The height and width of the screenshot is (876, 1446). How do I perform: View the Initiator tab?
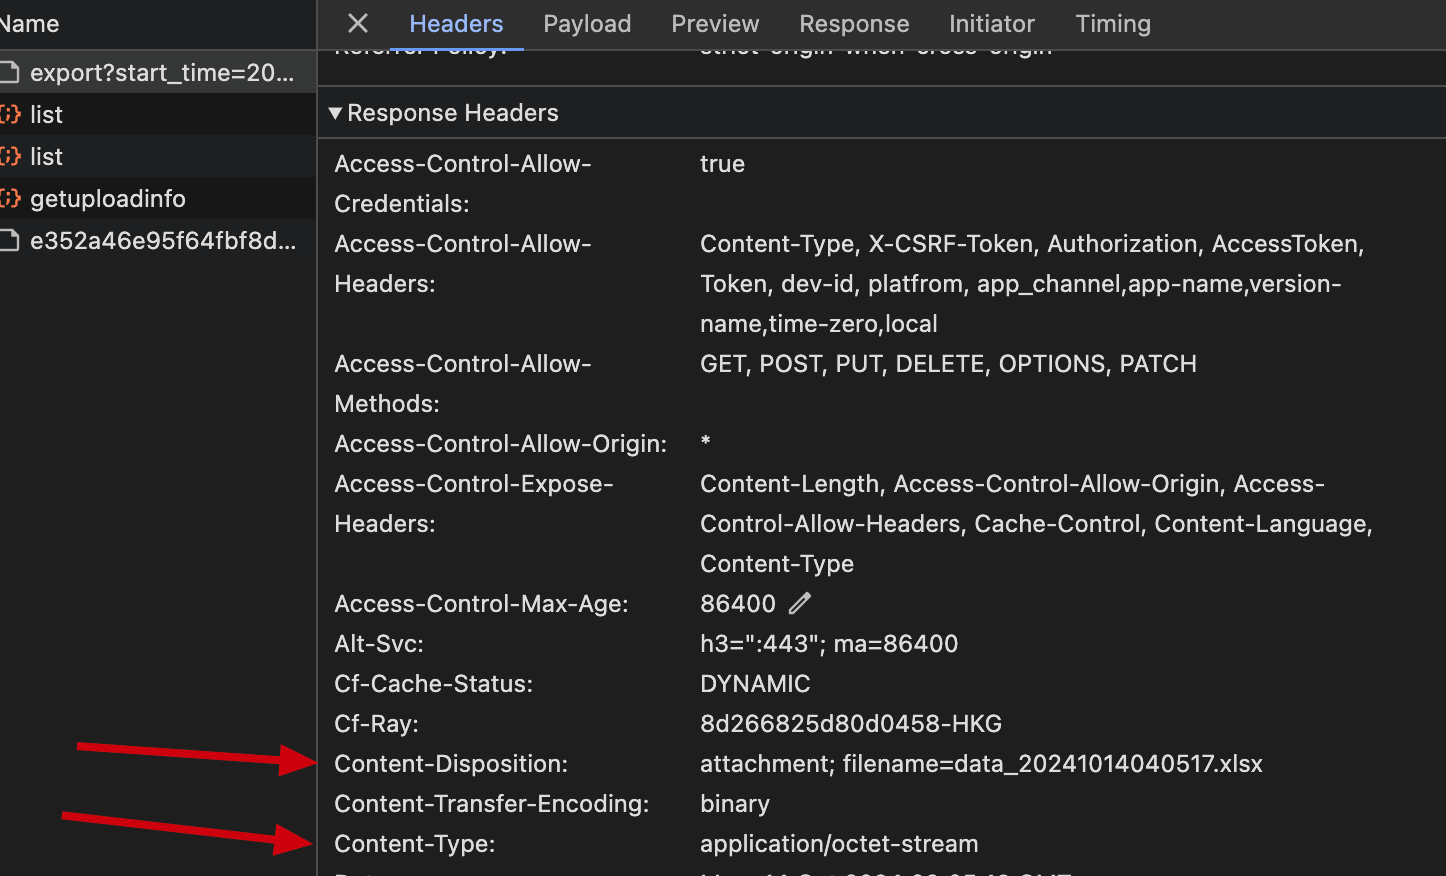pyautogui.click(x=991, y=24)
